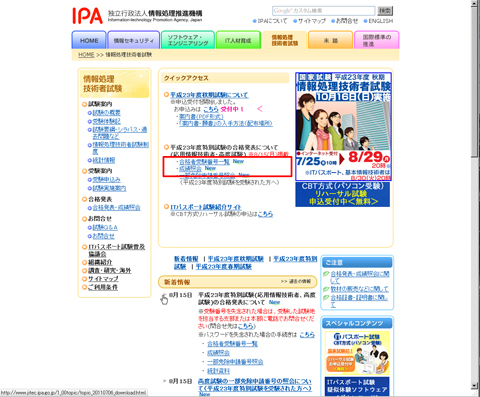Image resolution: width=480 pixels, height=397 pixels.
Task: Open ITパスポート試験普及協議会 sidebar link
Action: (x=117, y=250)
